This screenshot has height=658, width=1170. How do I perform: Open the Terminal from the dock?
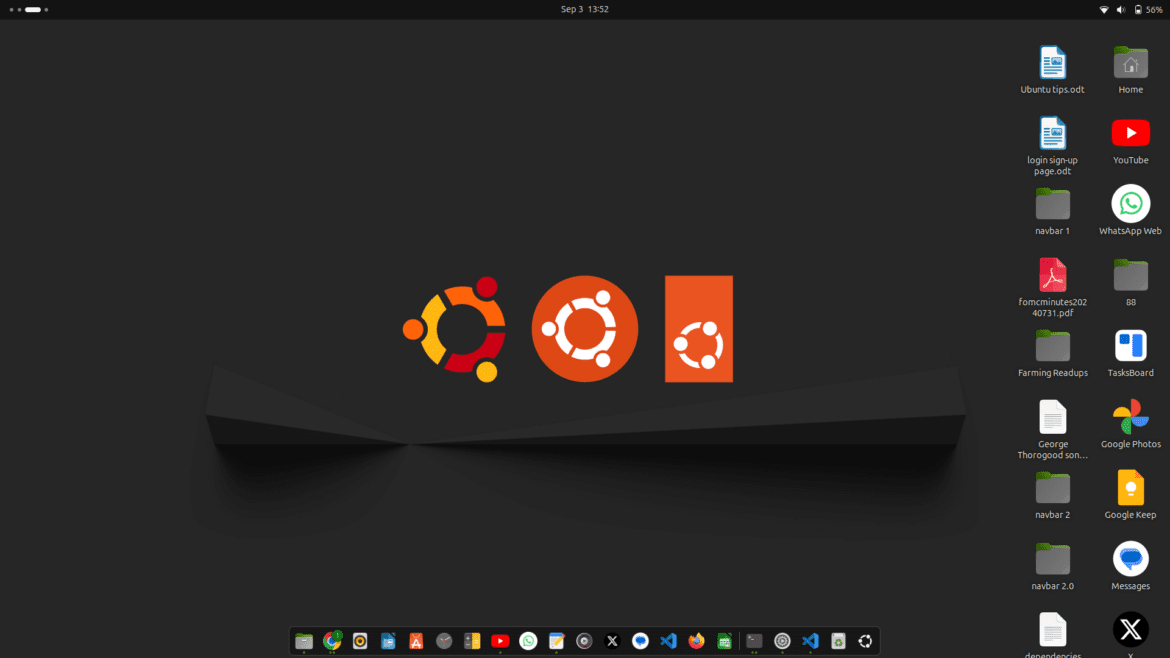coord(754,641)
